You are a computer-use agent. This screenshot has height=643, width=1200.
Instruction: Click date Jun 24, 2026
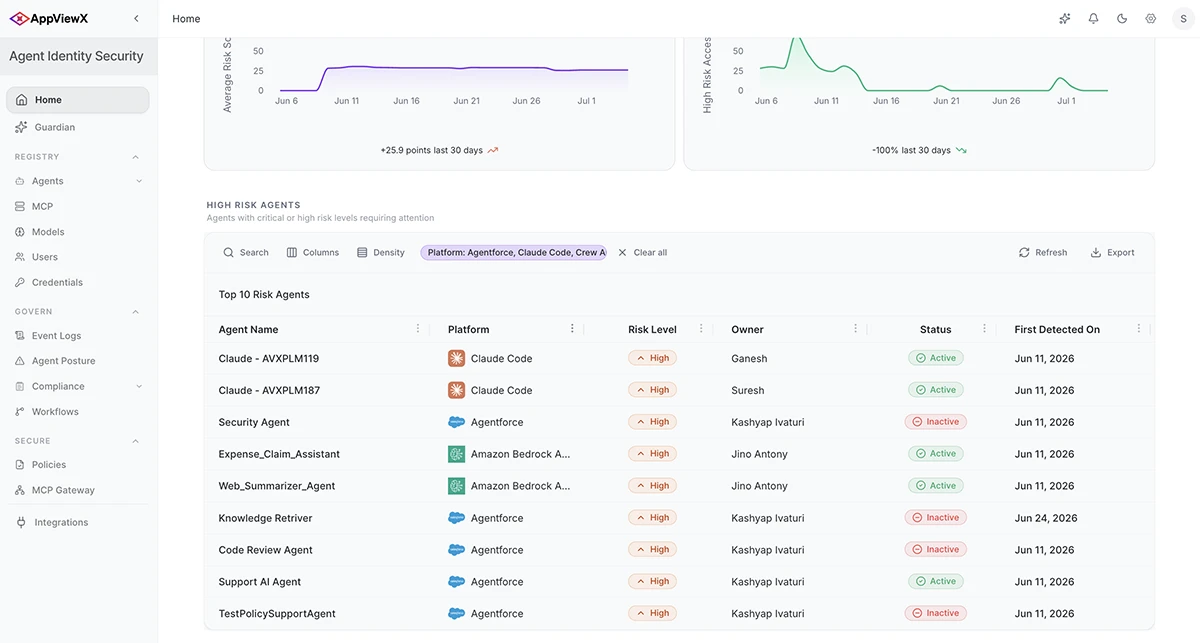pyautogui.click(x=1046, y=518)
